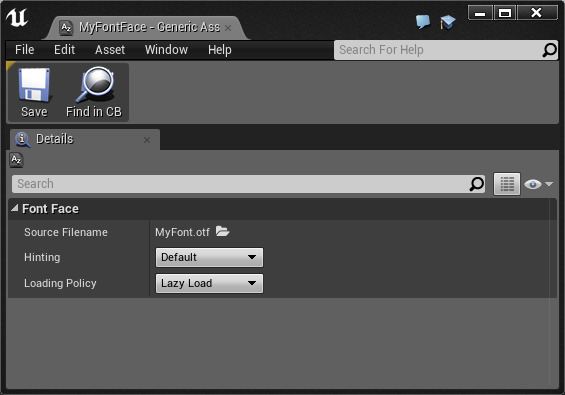Open the chat bubble feedback icon

[x=423, y=22]
